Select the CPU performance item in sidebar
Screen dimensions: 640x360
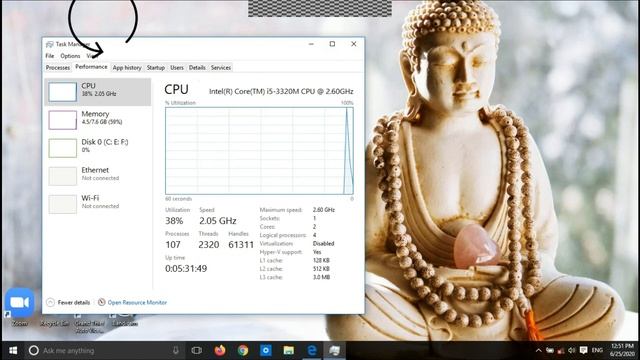[x=98, y=92]
